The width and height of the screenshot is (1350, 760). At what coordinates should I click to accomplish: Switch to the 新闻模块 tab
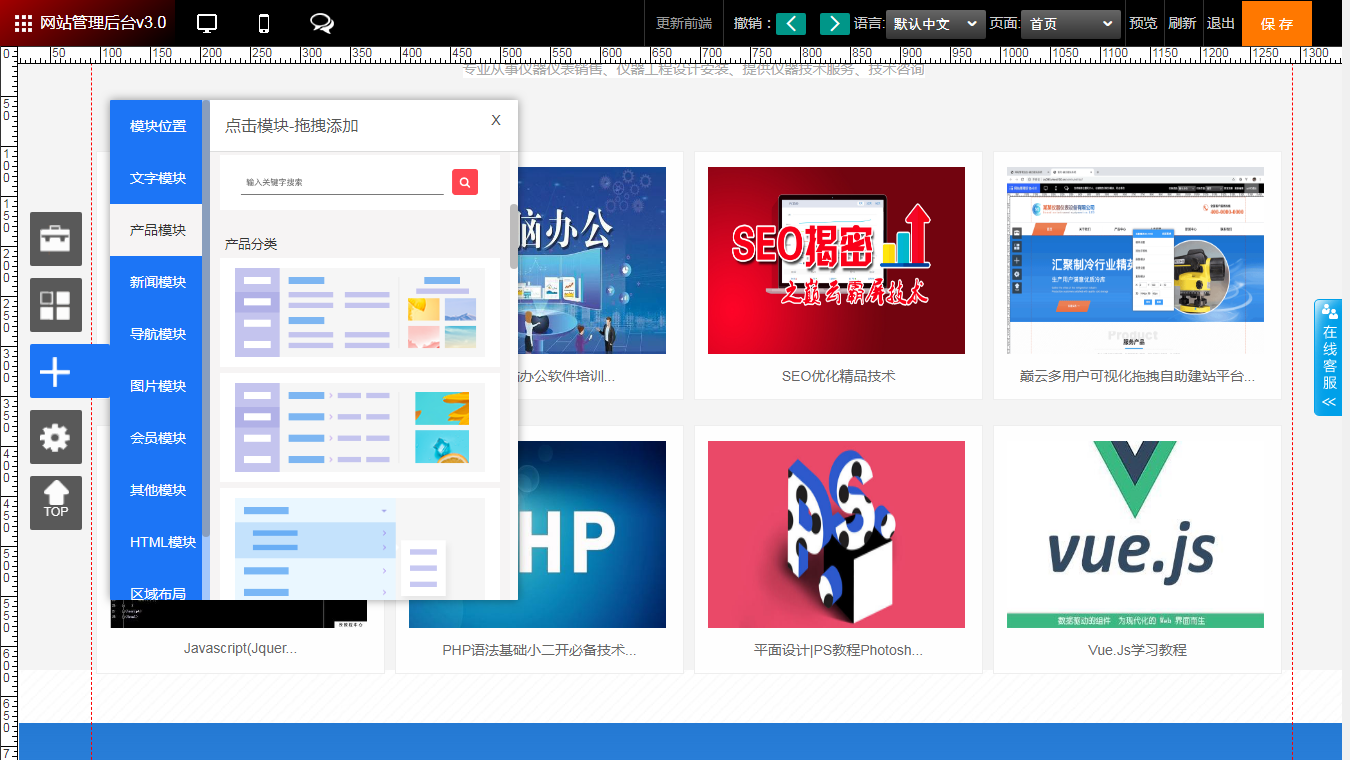click(x=156, y=281)
